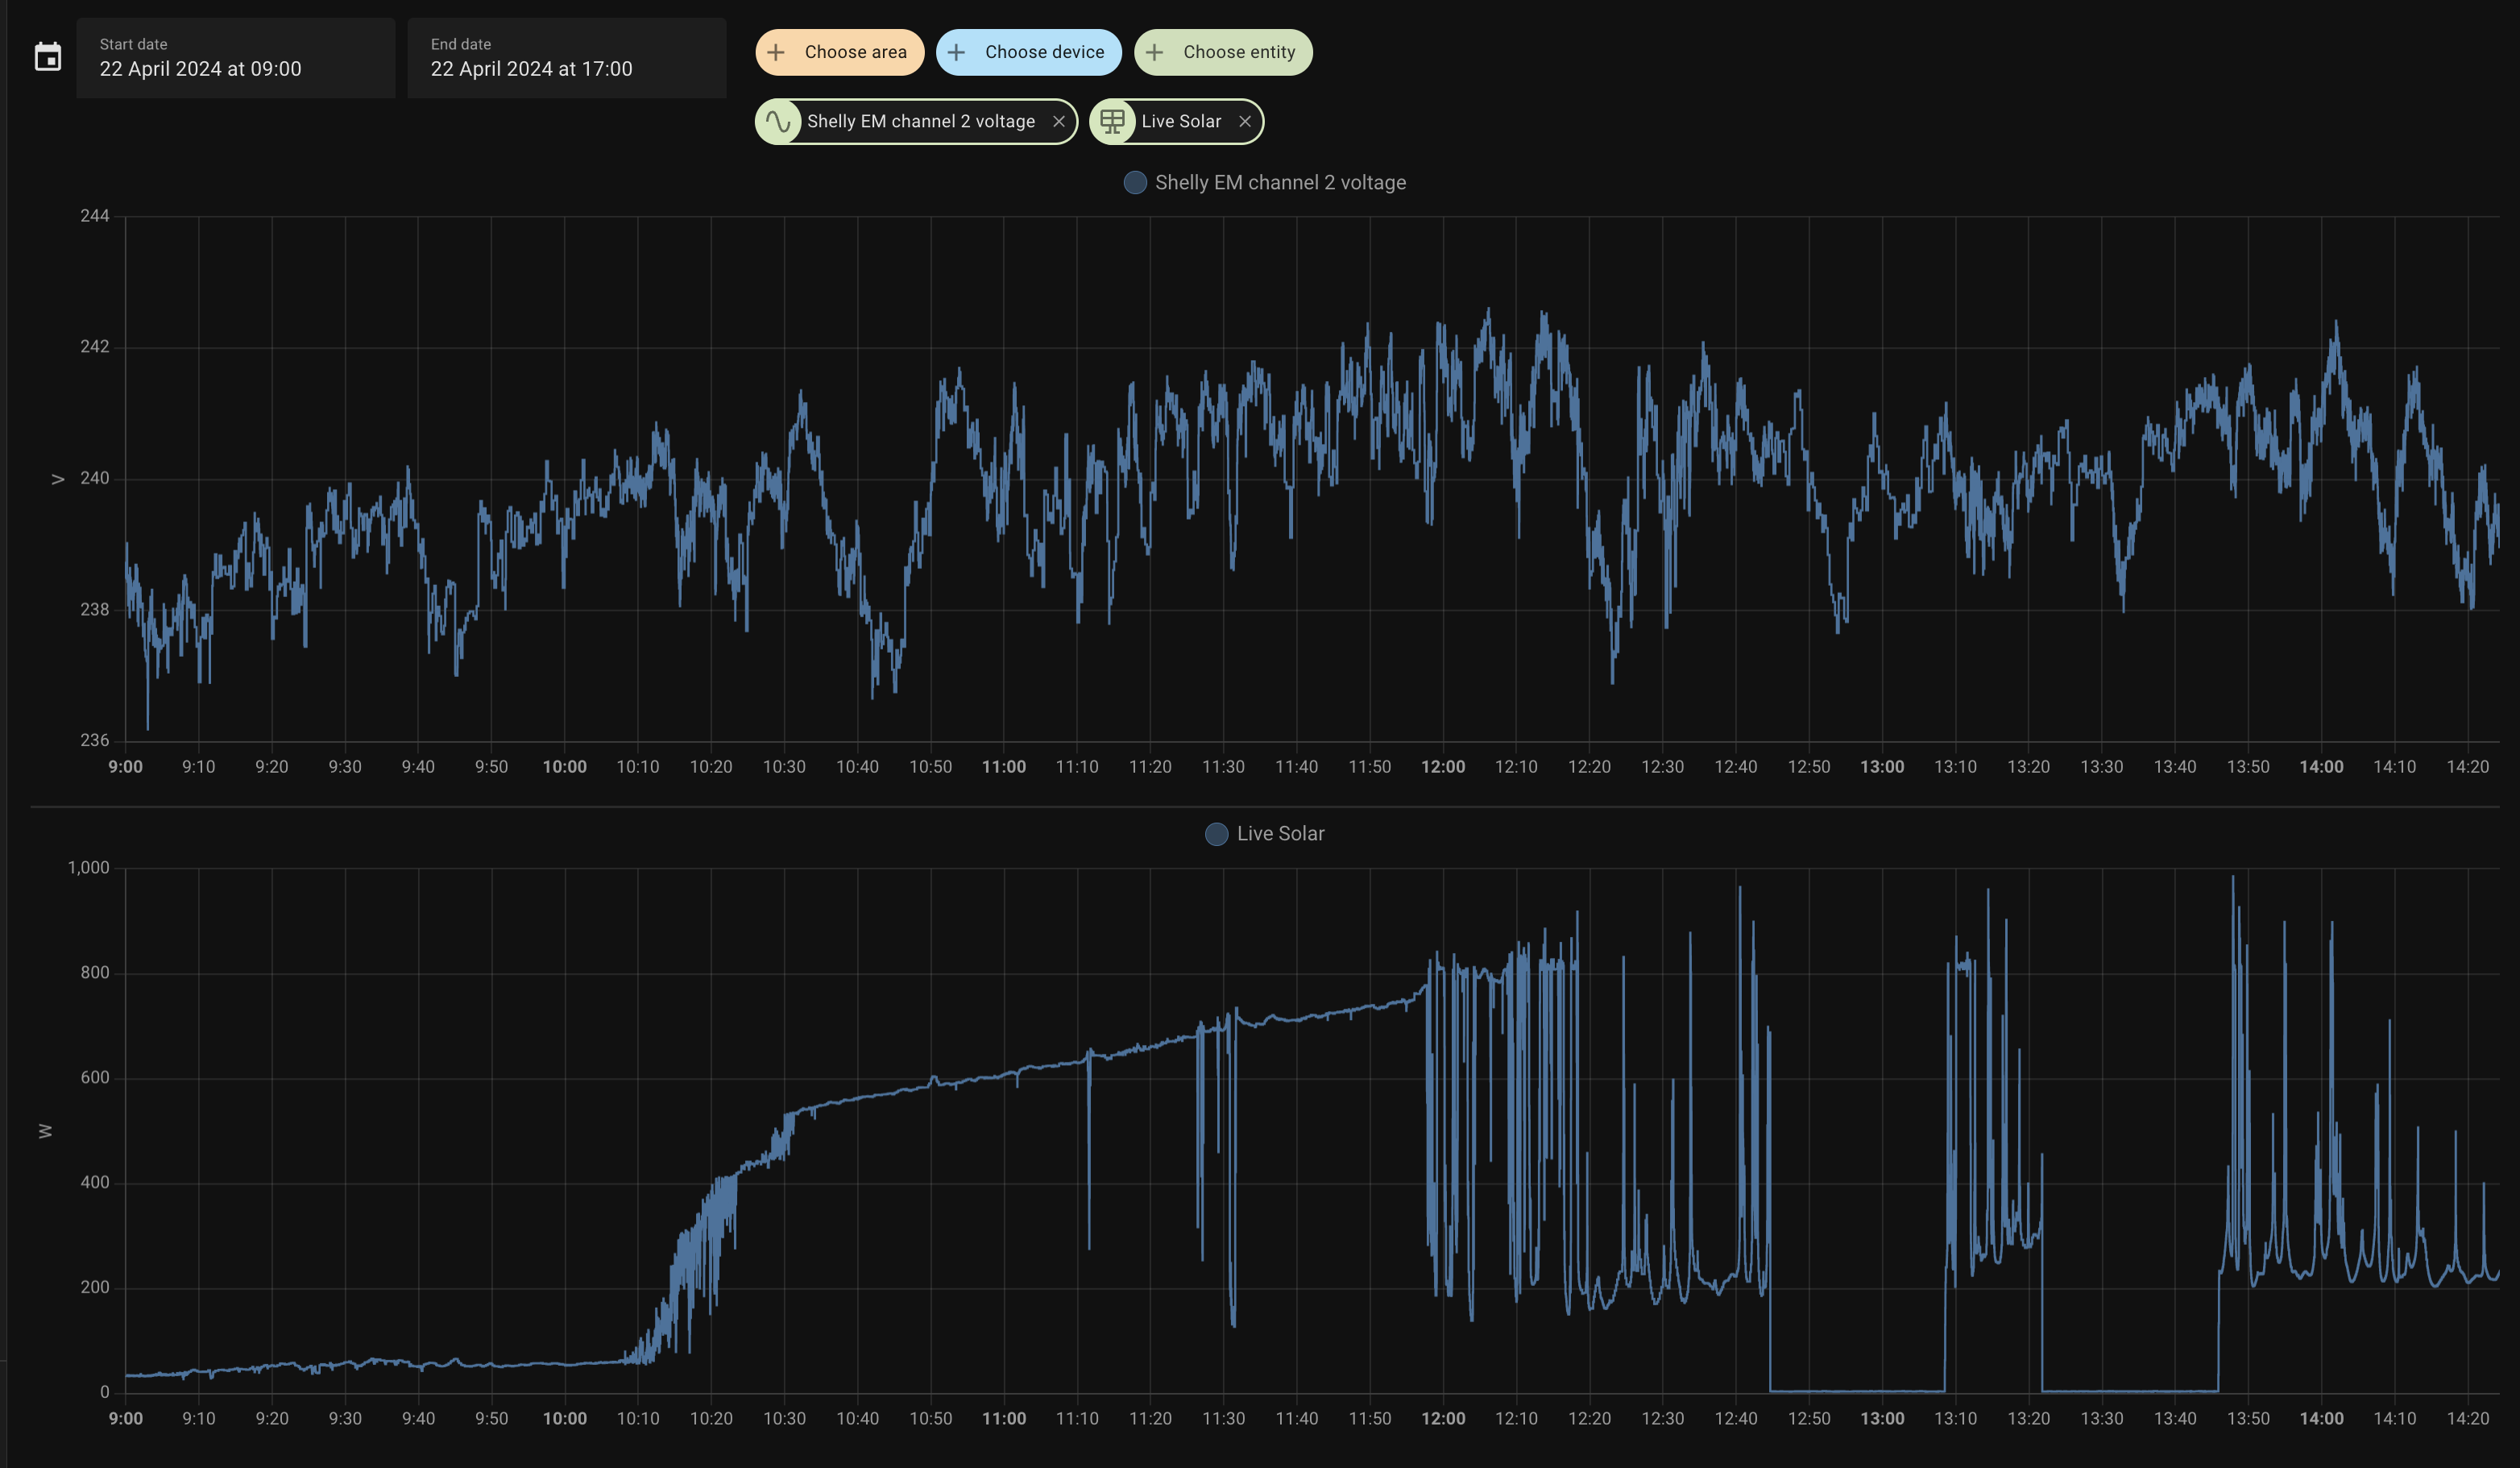The width and height of the screenshot is (2520, 1468).
Task: Toggle Shelly EM channel 2 voltage legend dot
Action: (x=1134, y=183)
